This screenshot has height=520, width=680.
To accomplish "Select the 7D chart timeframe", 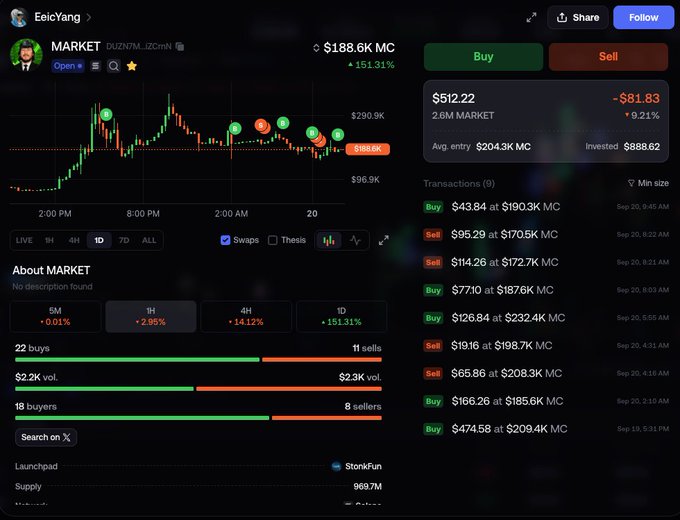I will (124, 240).
